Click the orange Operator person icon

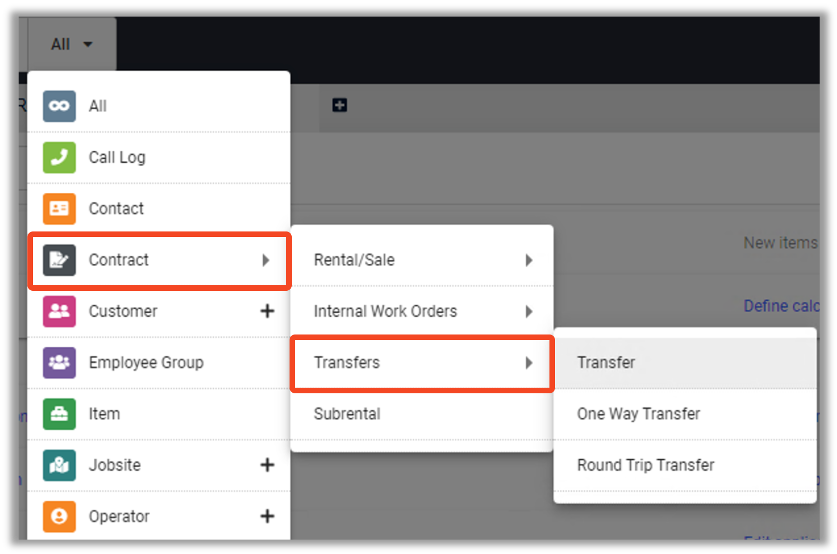point(59,516)
